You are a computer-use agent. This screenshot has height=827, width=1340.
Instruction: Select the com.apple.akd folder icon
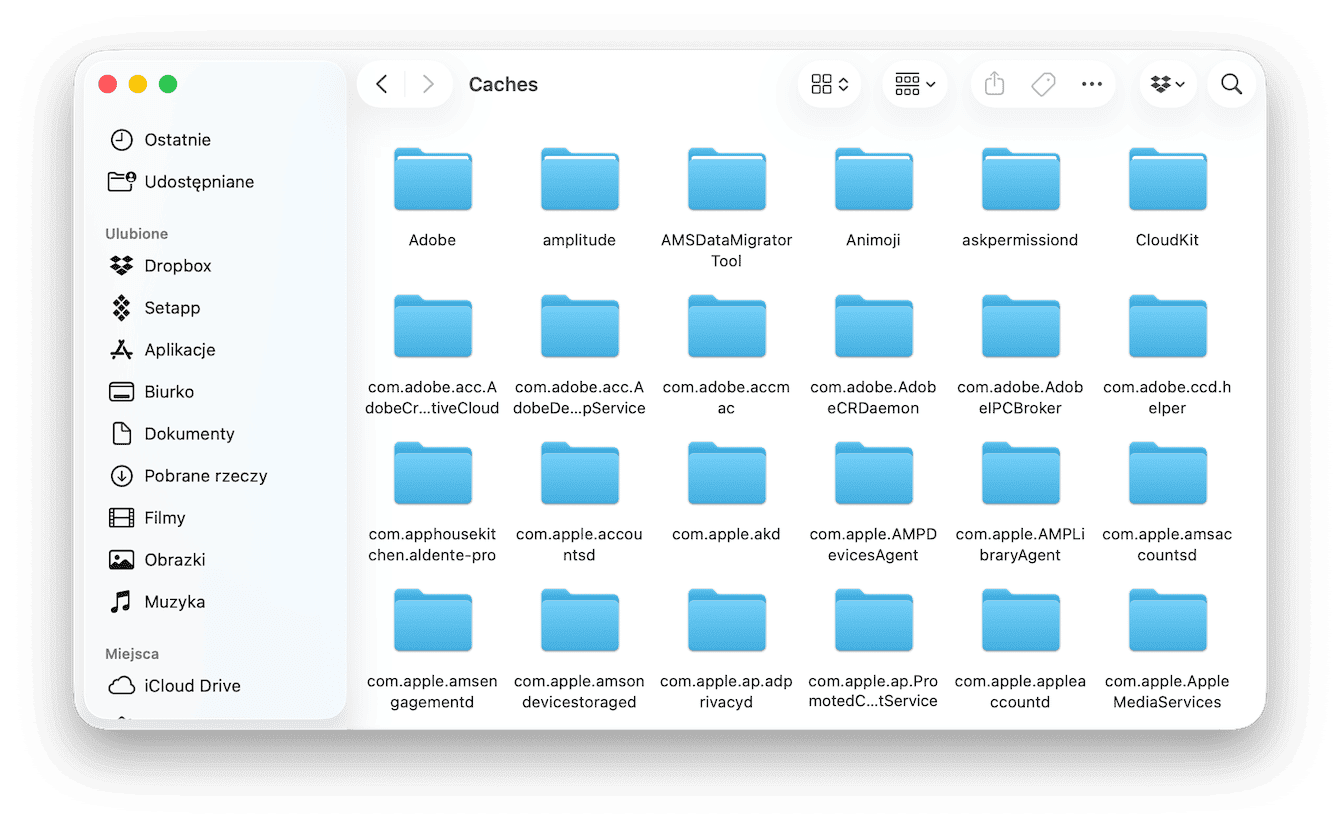pos(727,474)
